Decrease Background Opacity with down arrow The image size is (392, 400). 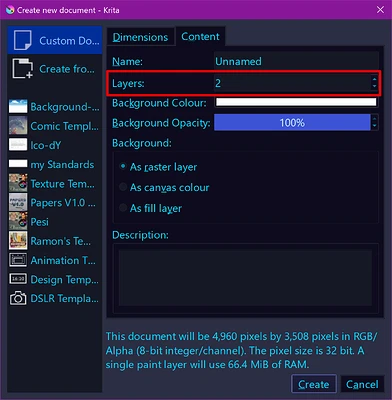[x=375, y=126]
